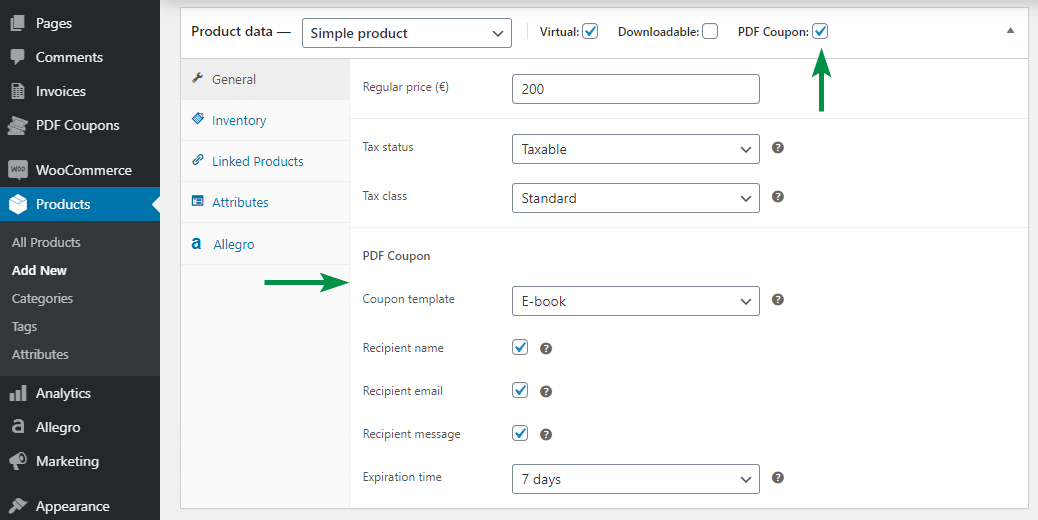The height and width of the screenshot is (520, 1038).
Task: Expand the Expiration time dropdown
Action: [x=635, y=479]
